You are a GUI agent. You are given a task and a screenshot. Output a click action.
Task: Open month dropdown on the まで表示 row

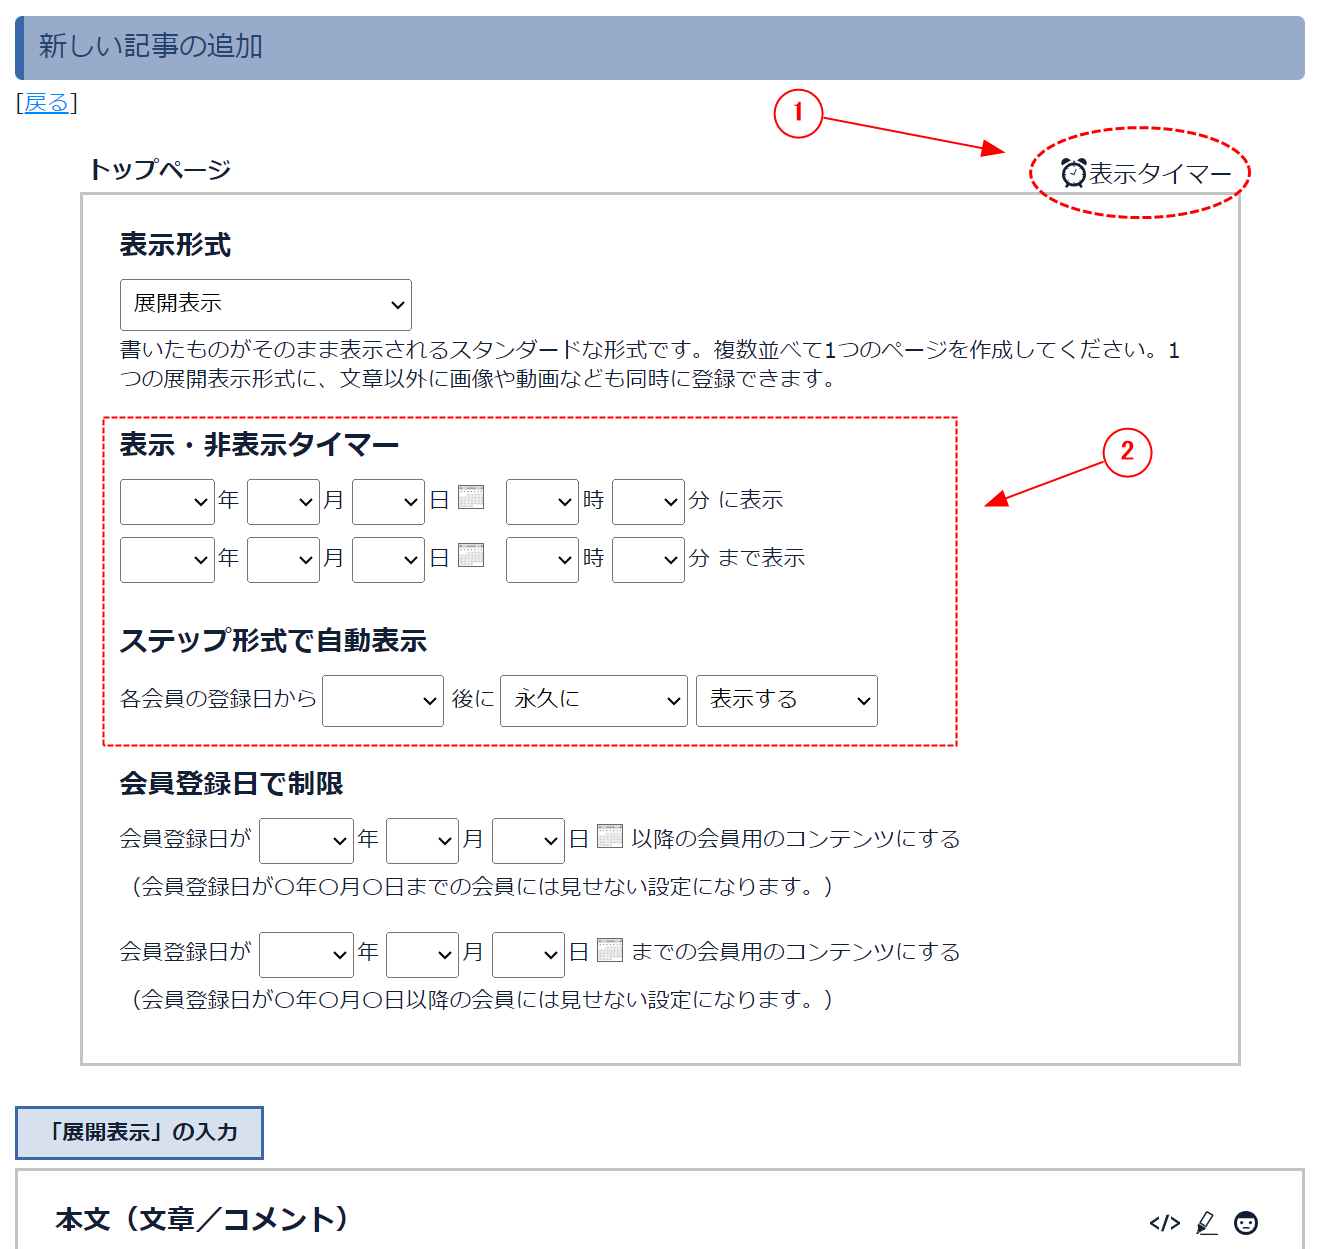coord(284,560)
